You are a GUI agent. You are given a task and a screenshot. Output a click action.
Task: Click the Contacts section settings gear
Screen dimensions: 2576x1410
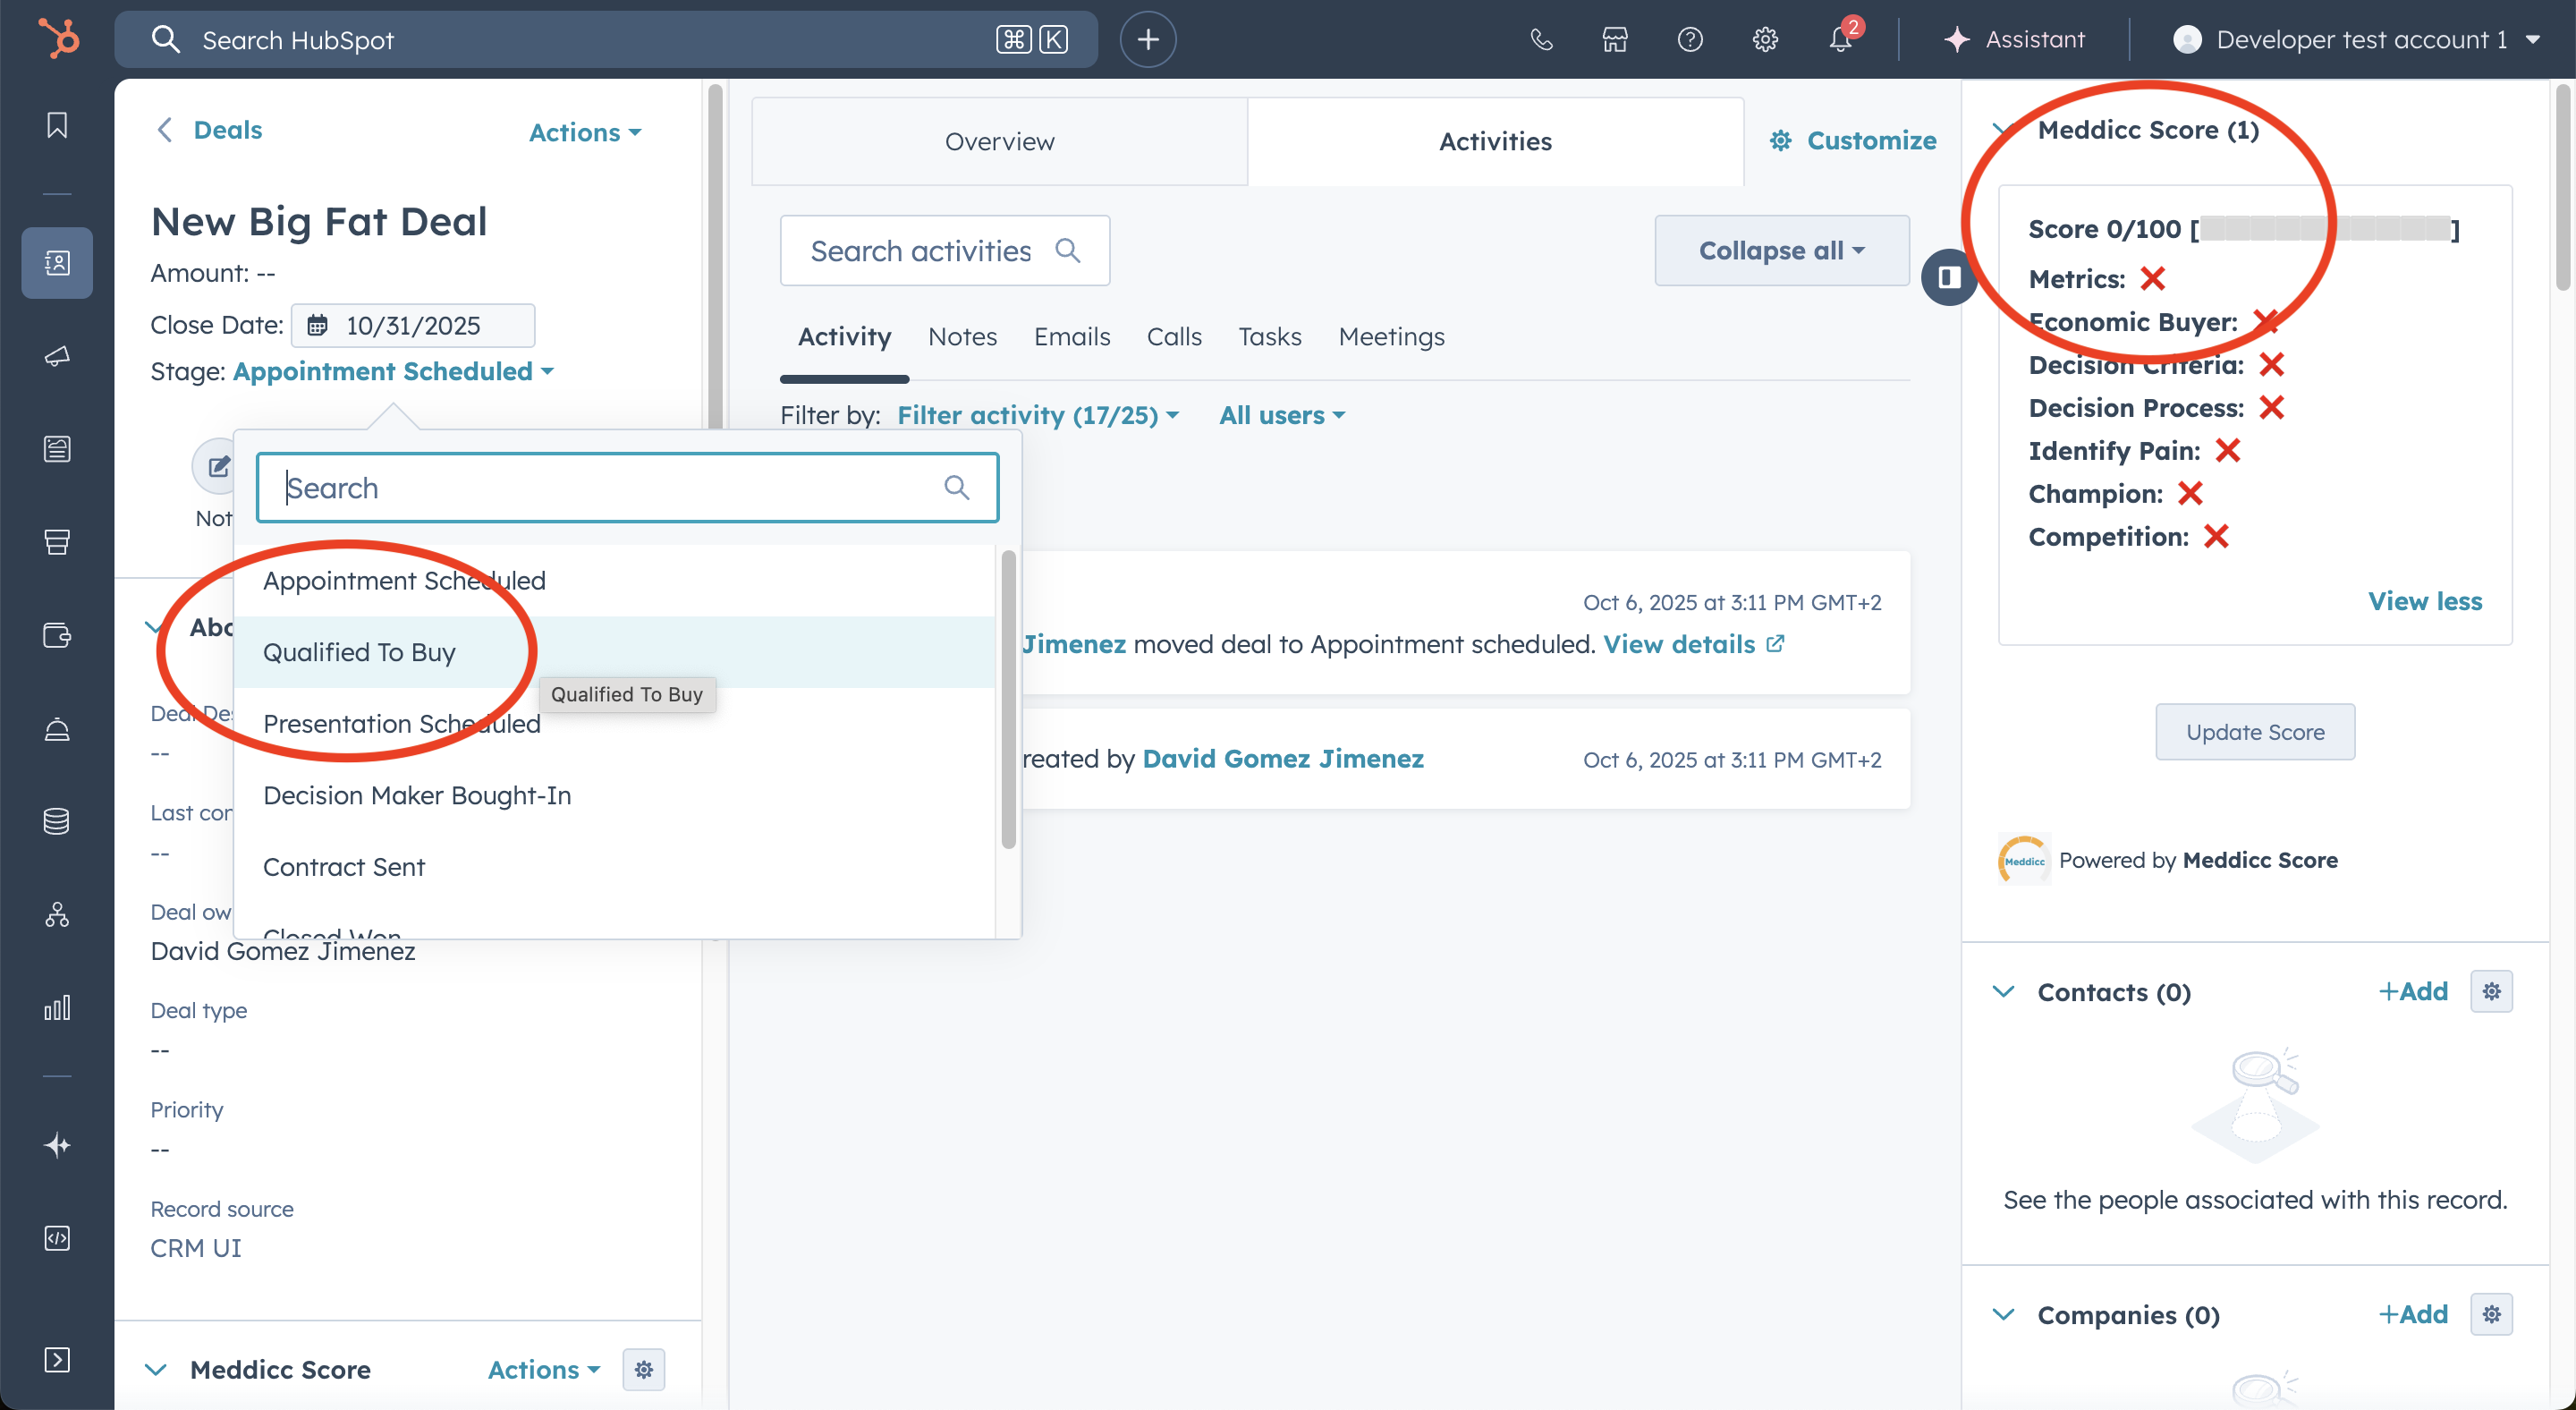tap(2491, 991)
